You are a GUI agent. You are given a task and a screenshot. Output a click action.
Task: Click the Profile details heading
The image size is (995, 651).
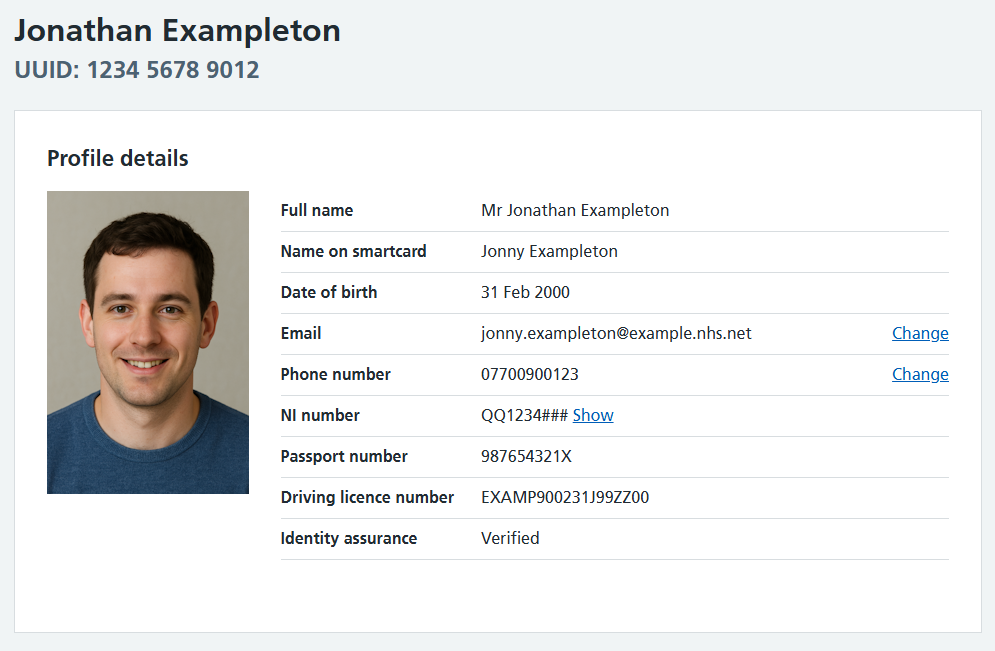pyautogui.click(x=117, y=158)
